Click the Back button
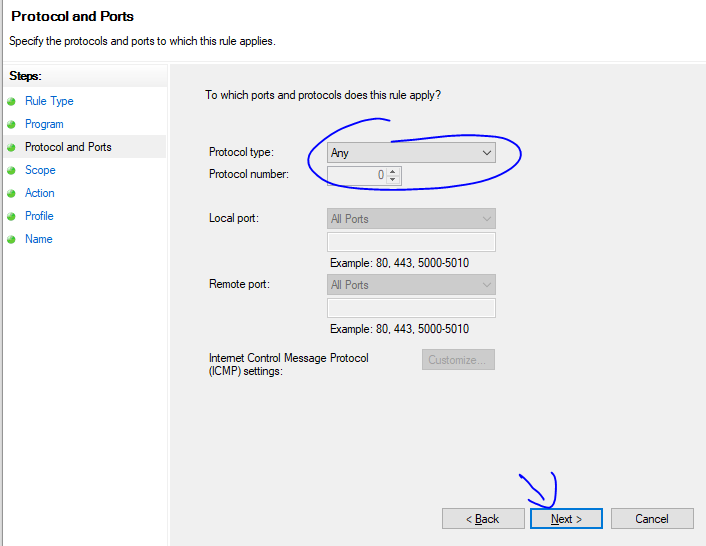The height and width of the screenshot is (546, 706). point(483,519)
